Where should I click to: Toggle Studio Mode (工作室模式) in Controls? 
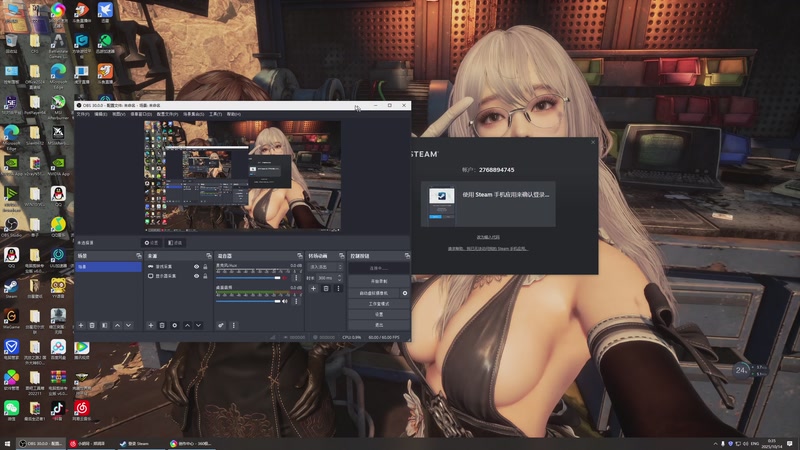[379, 304]
